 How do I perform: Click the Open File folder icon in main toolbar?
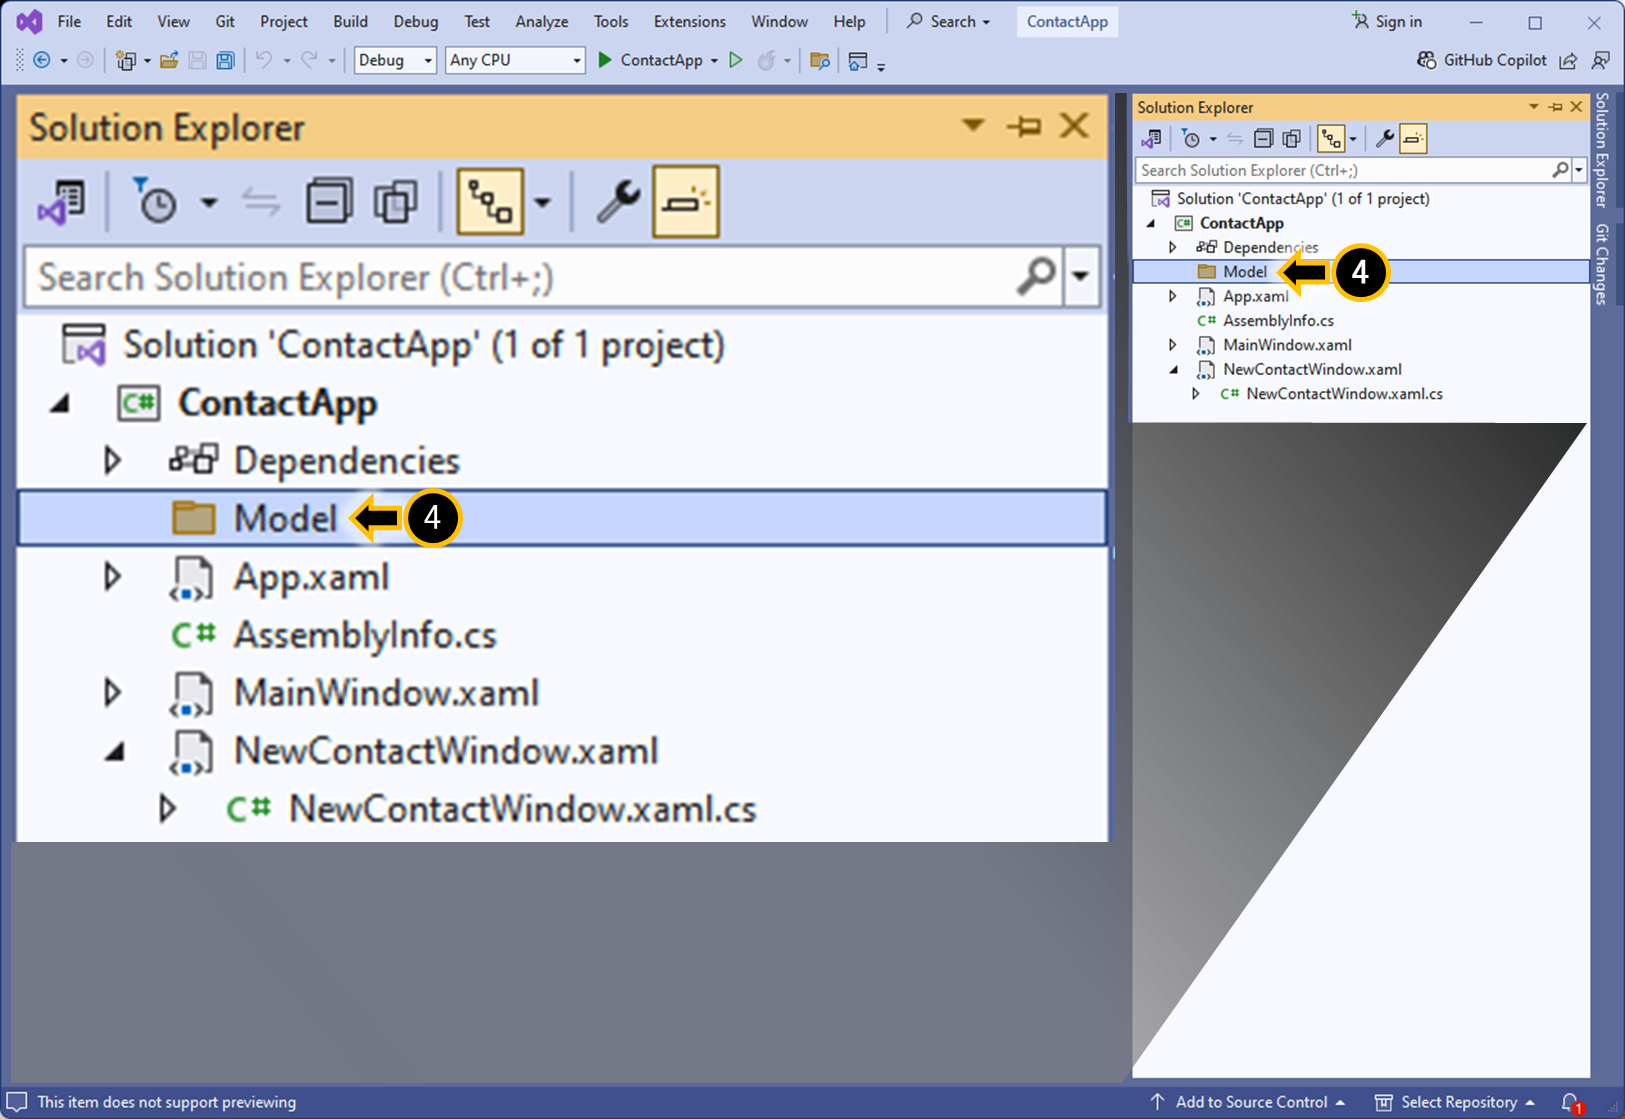tap(169, 61)
